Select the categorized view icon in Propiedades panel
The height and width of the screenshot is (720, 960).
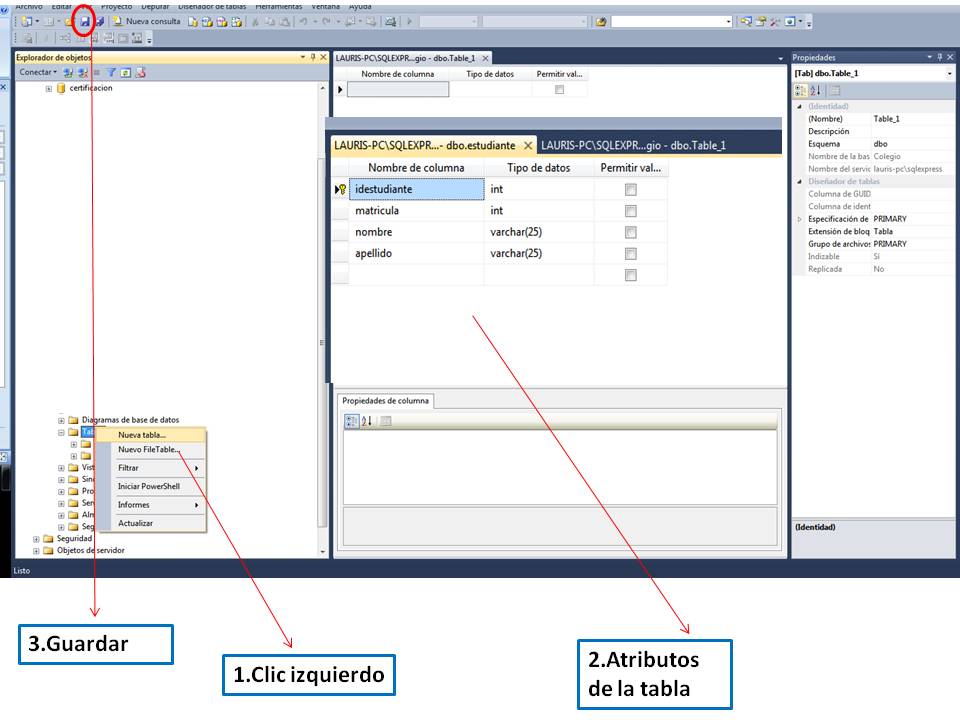[800, 90]
